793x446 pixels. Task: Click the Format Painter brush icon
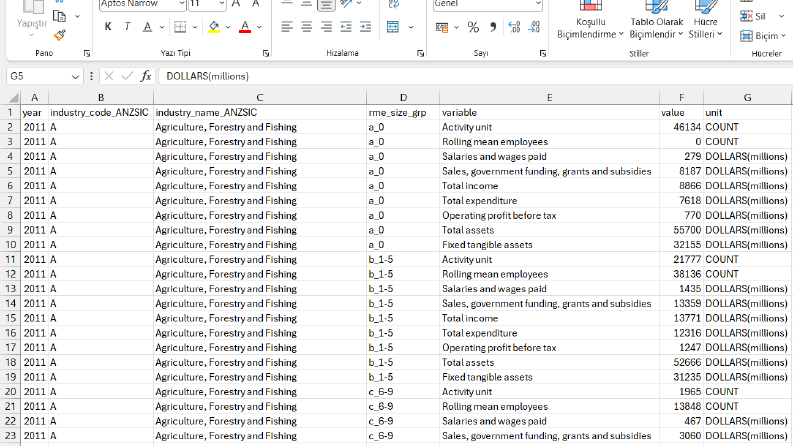click(x=59, y=35)
